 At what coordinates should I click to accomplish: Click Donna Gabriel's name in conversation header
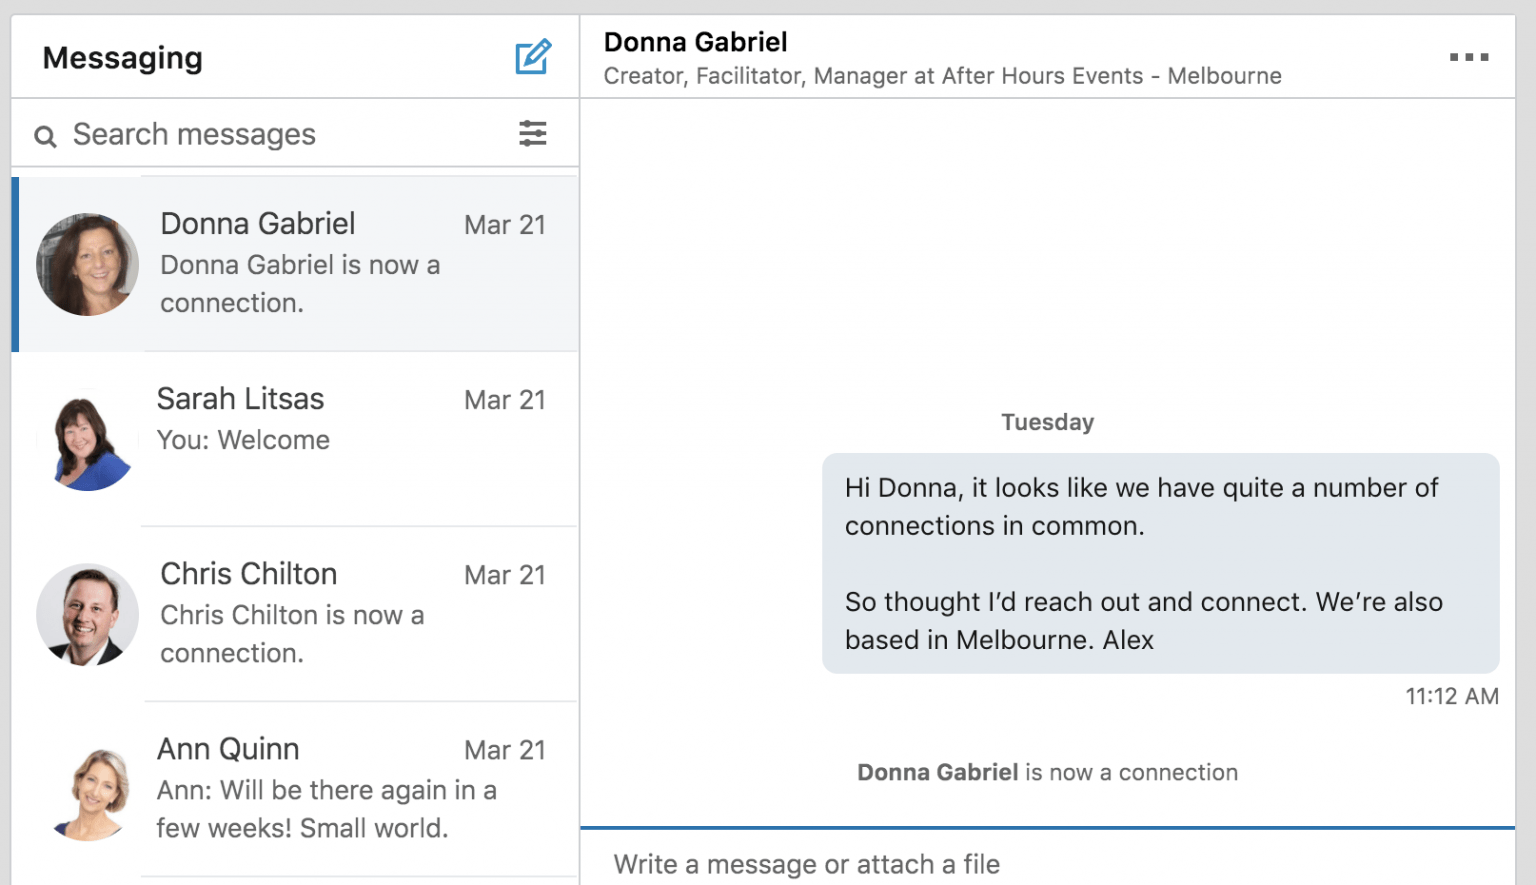(695, 42)
